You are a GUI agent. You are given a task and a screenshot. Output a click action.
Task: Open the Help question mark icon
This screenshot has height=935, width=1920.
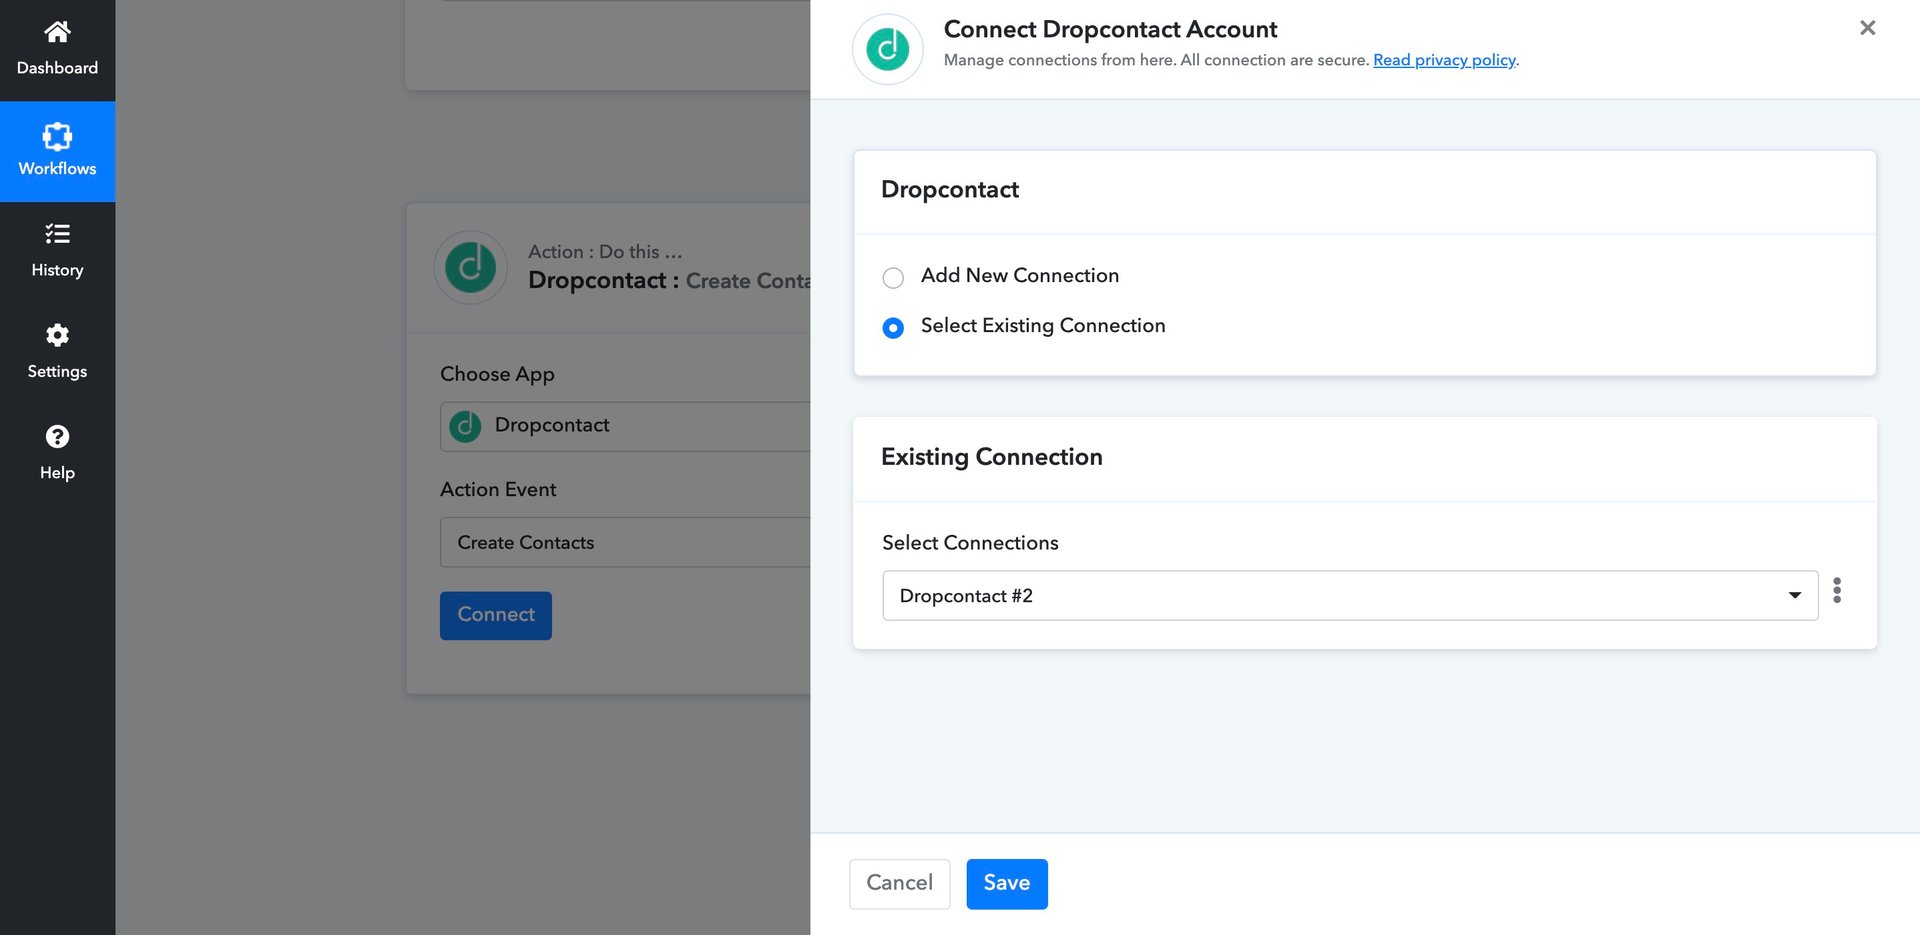pos(57,436)
